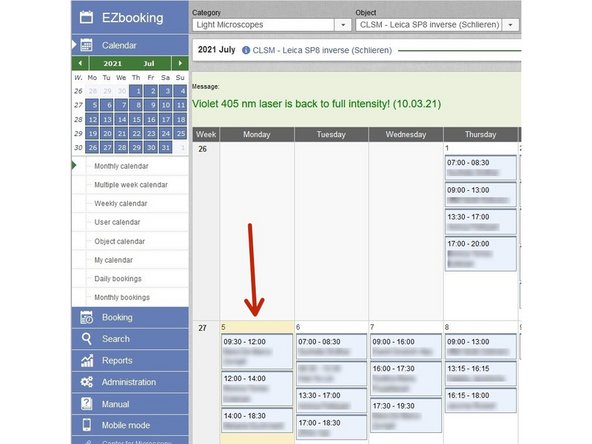Click the info icon beside CLSM title
Screen dimensions: 592x444
[246, 50]
